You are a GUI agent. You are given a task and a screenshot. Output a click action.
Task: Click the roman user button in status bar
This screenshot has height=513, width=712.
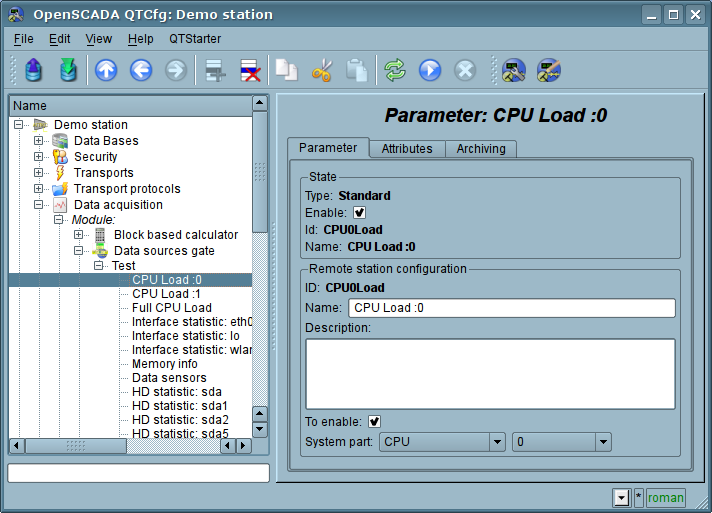tap(665, 498)
